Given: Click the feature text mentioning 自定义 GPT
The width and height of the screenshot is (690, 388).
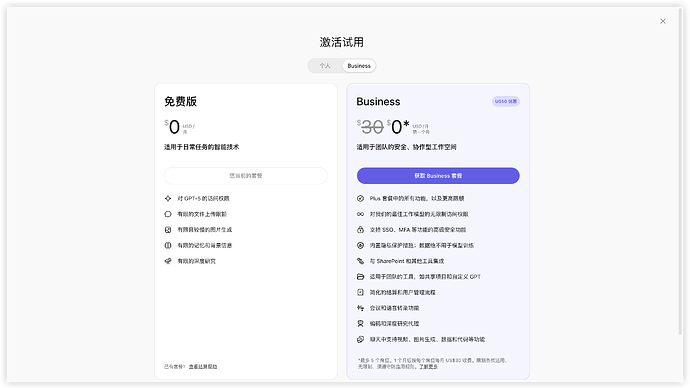Looking at the screenshot, I should tap(425, 277).
